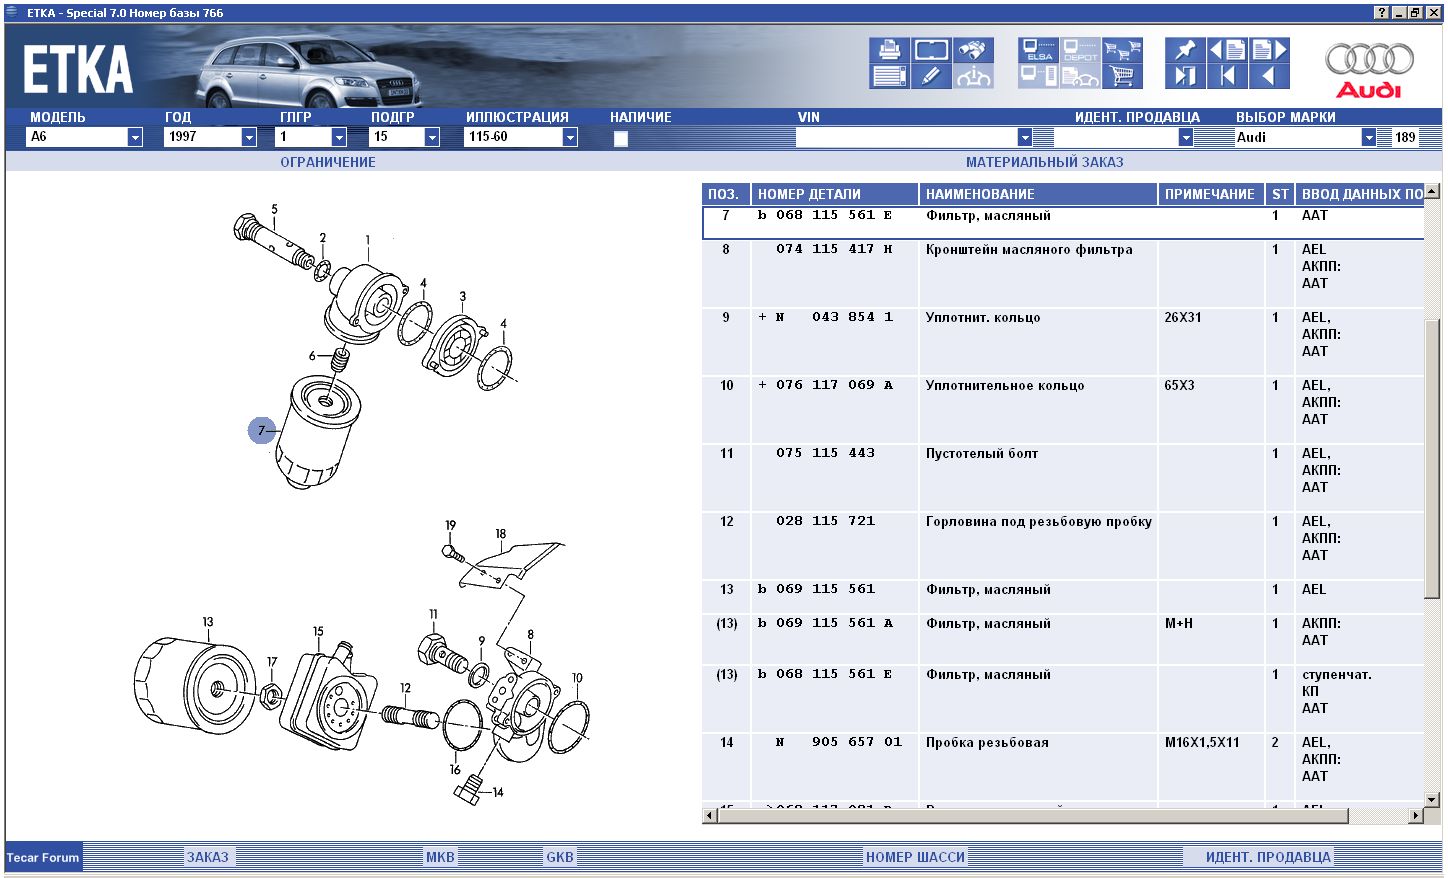Viewport: 1448px width, 878px height.
Task: Switch to the ЗАКАЗ tab
Action: tap(208, 857)
